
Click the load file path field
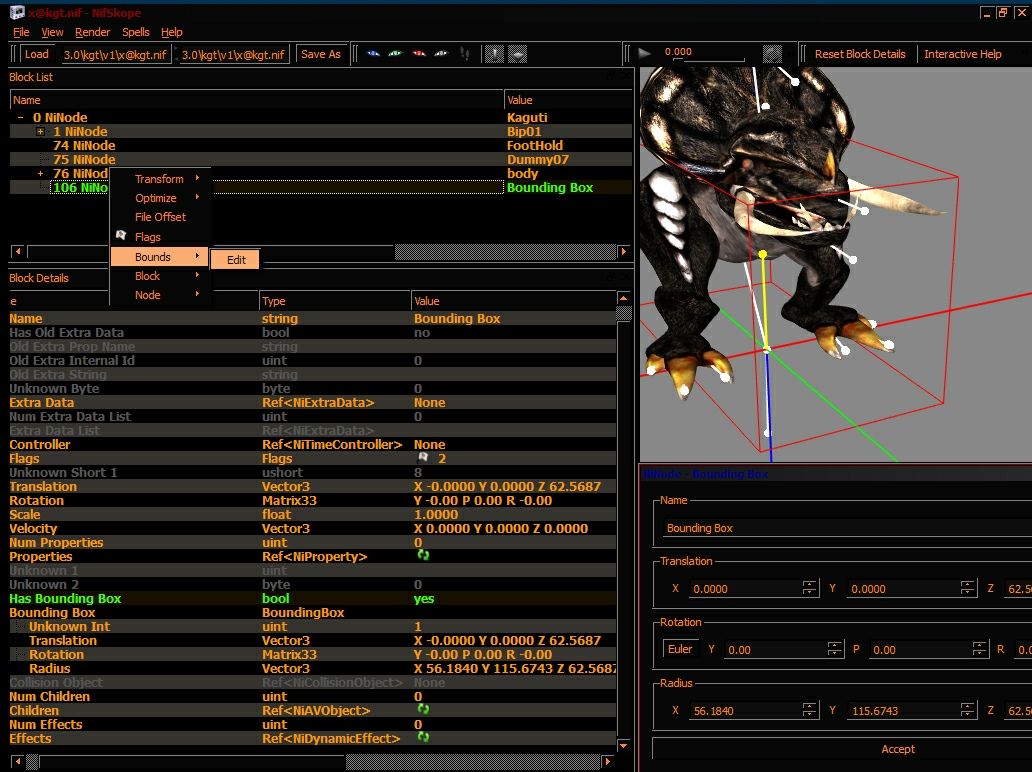115,55
